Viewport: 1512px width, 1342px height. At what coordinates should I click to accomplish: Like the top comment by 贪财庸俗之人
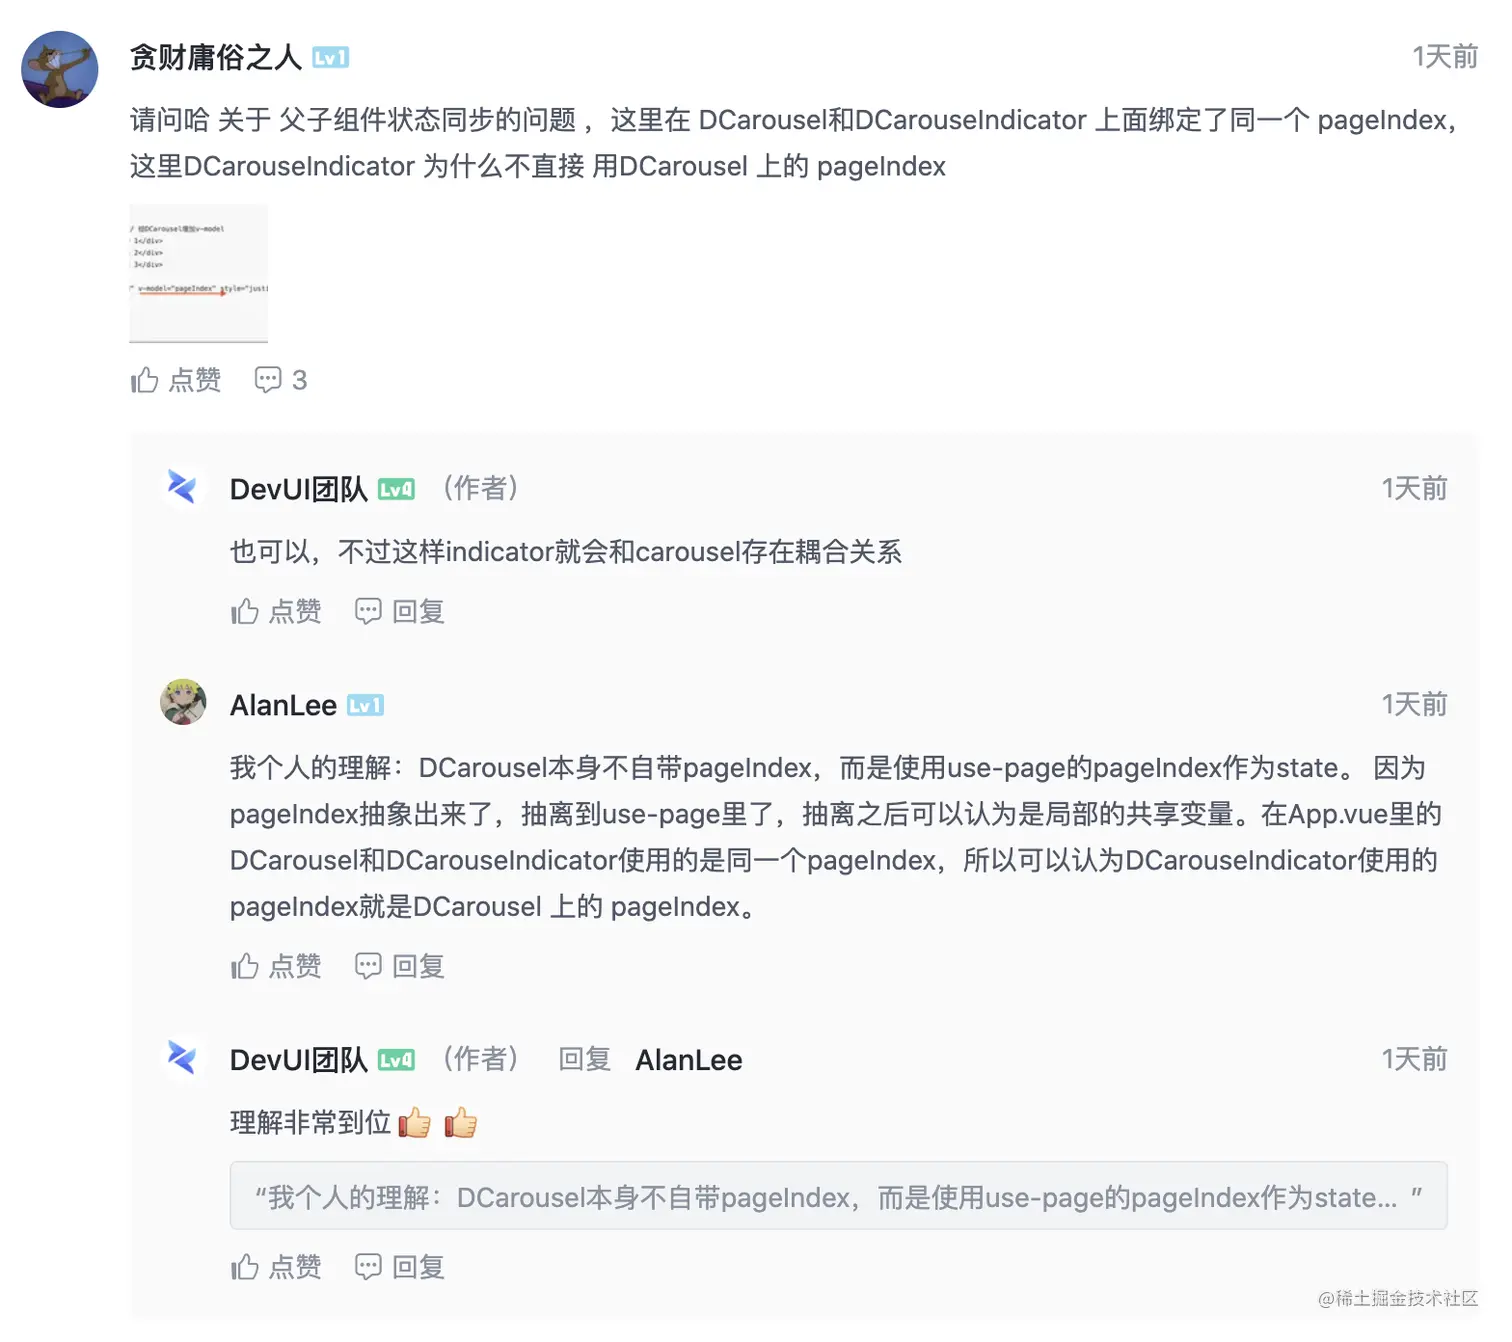[x=176, y=380]
